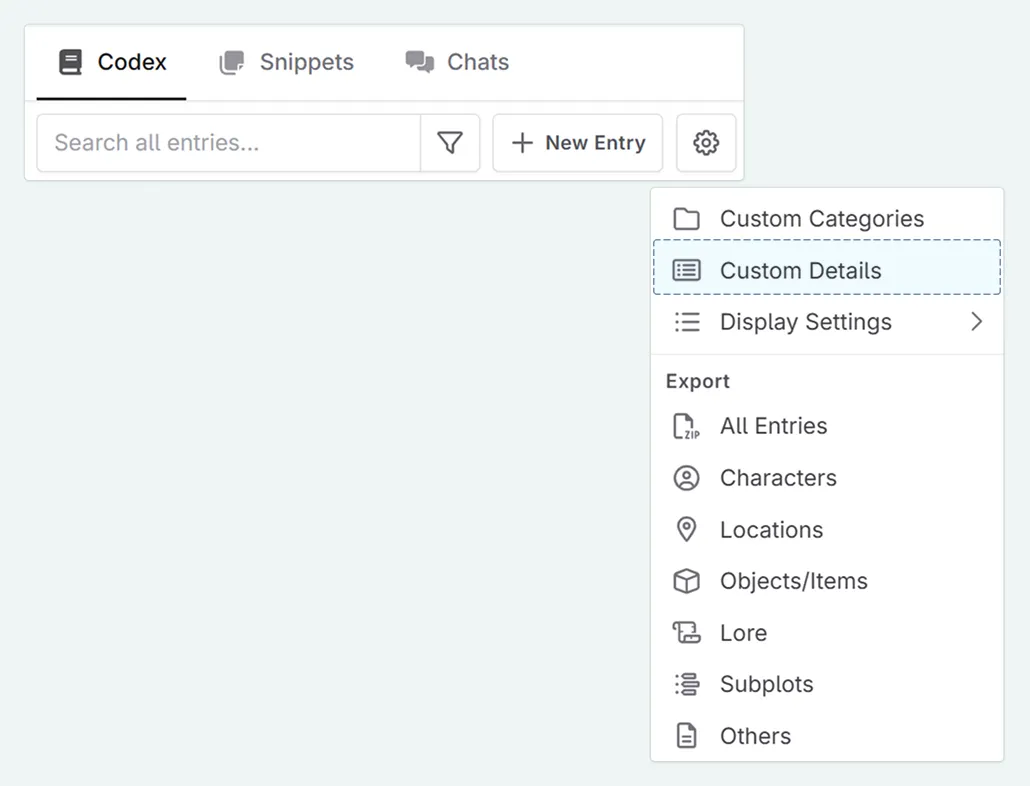The height and width of the screenshot is (786, 1030).
Task: Click the Codex book icon
Action: (70, 62)
